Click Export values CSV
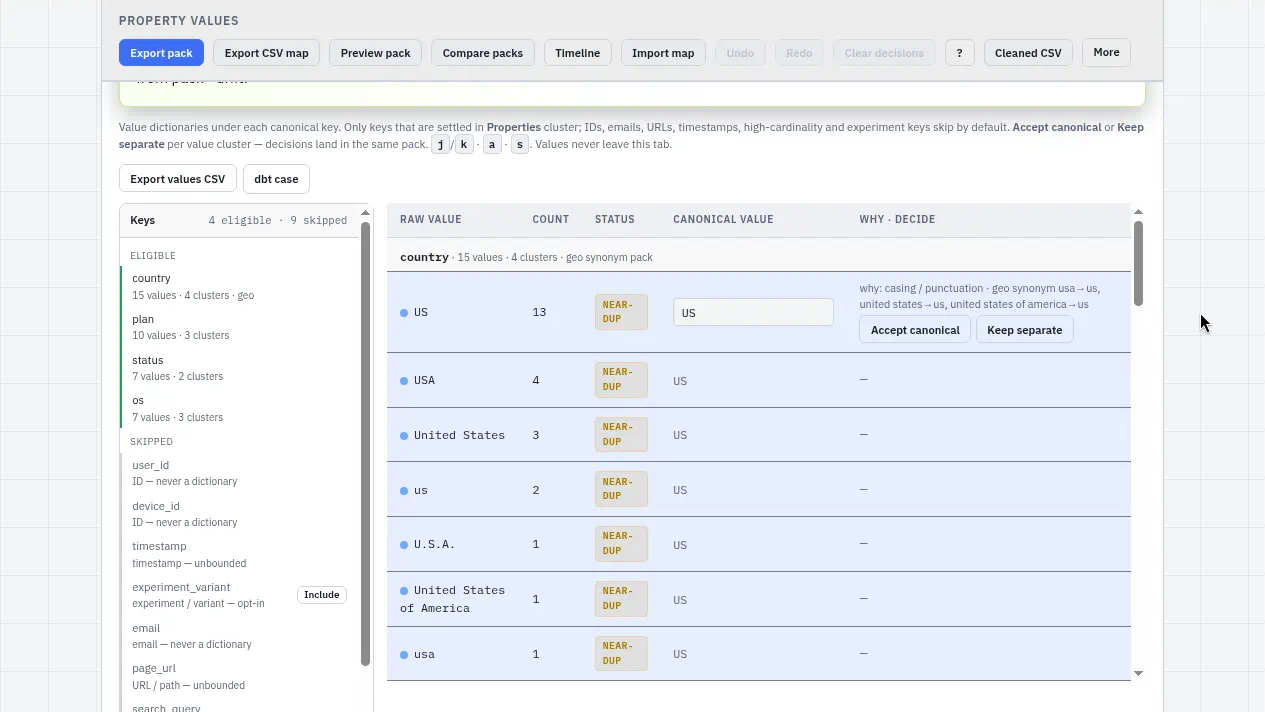Image resolution: width=1265 pixels, height=712 pixels. [x=178, y=179]
